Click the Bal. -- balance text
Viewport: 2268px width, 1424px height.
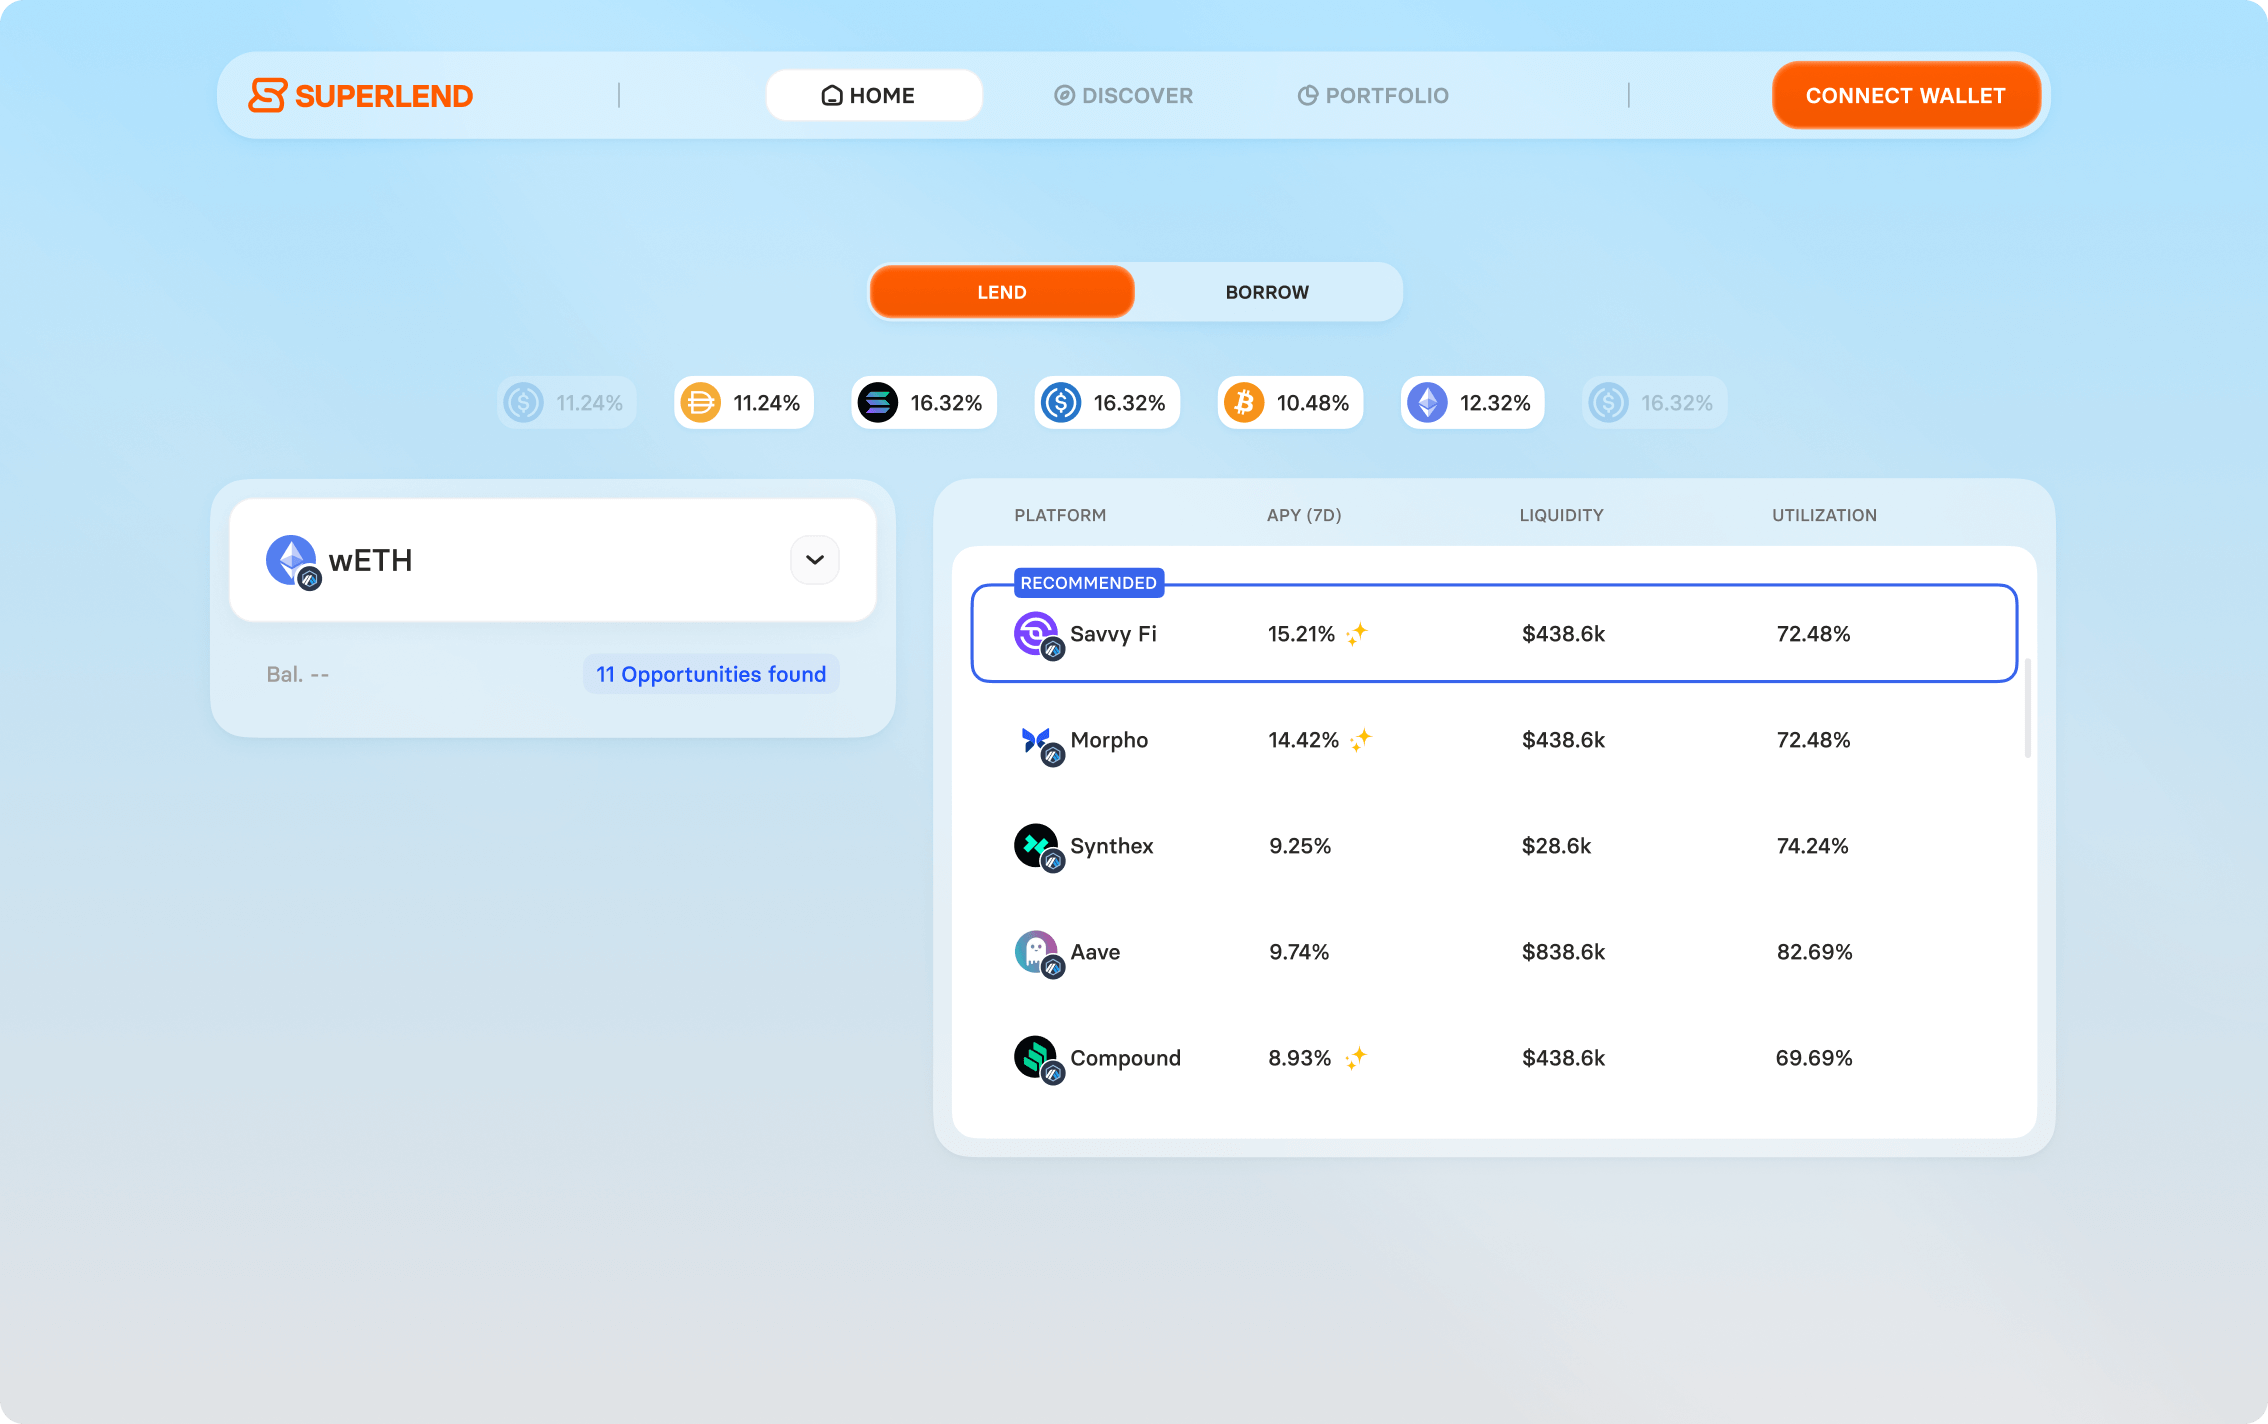(x=298, y=674)
